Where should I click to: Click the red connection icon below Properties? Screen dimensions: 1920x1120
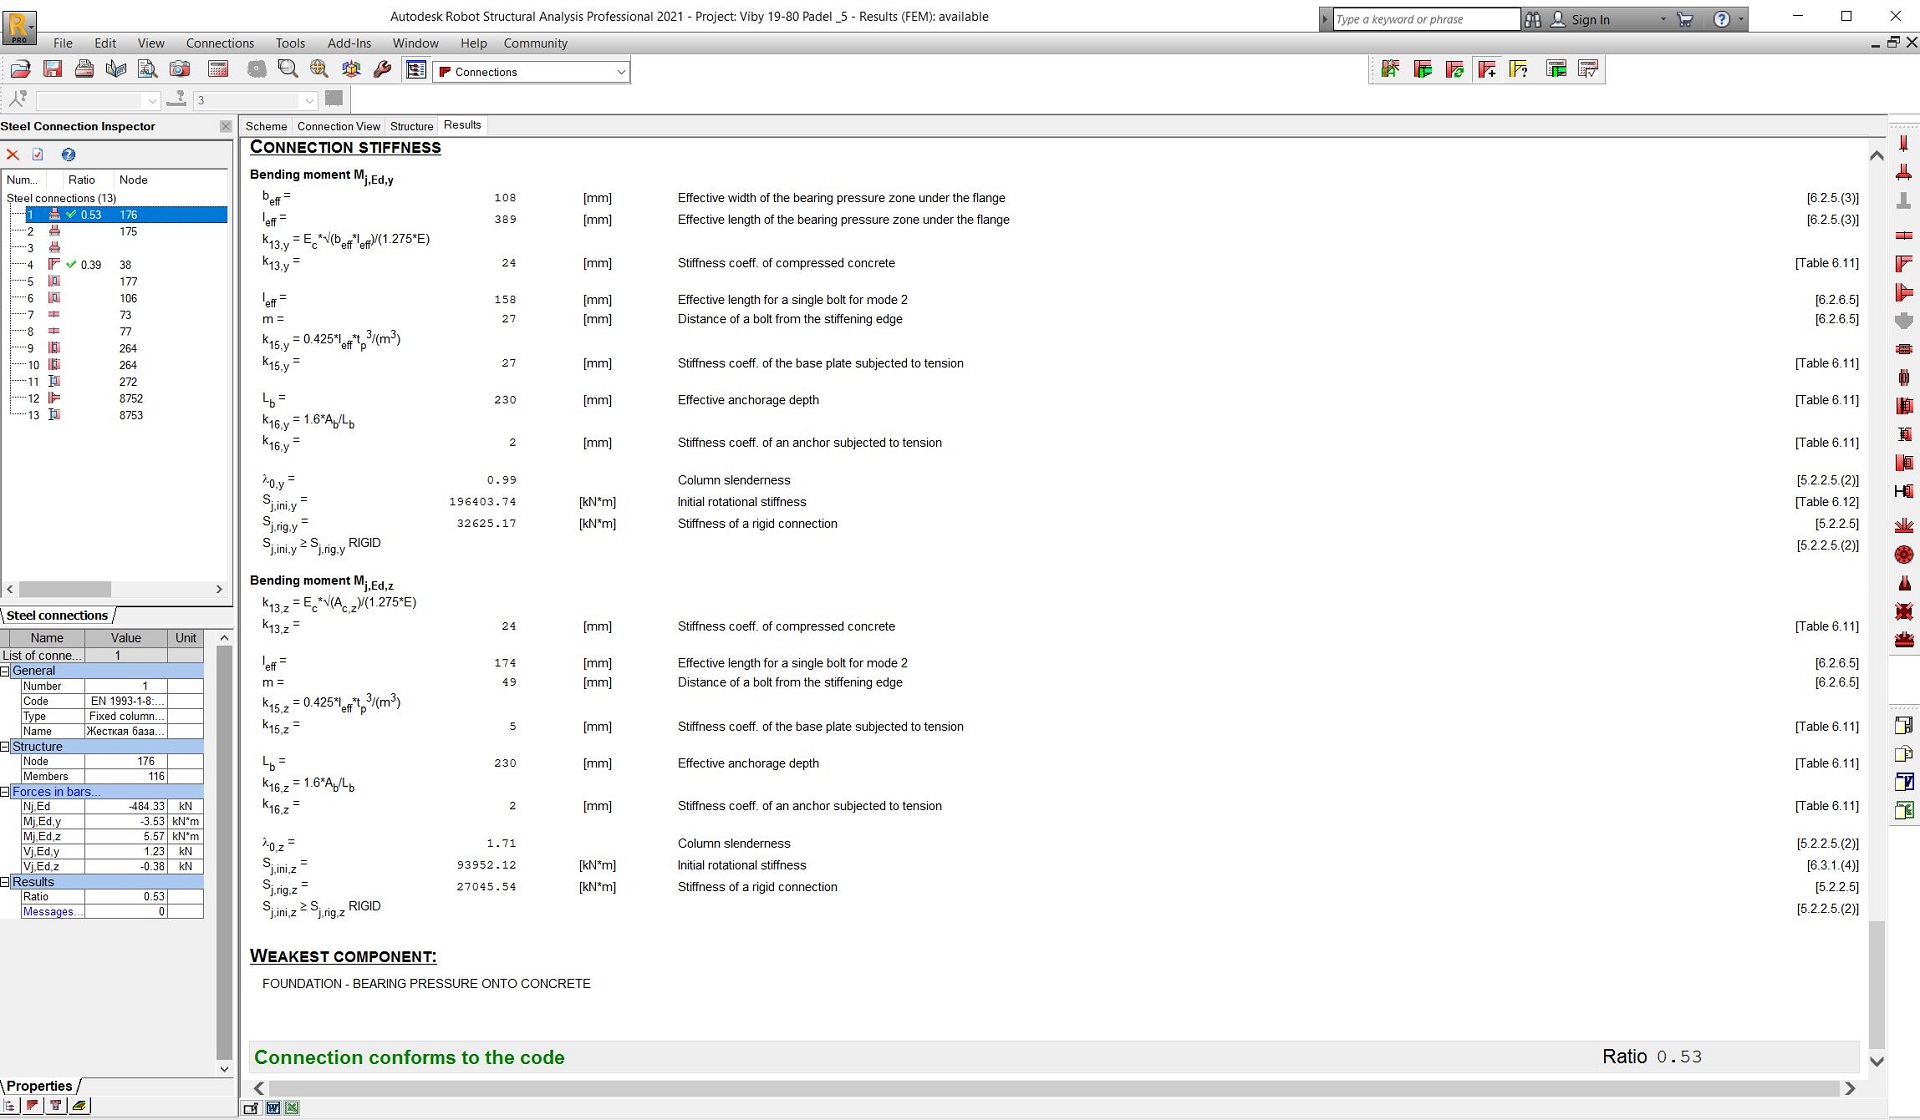point(32,1106)
